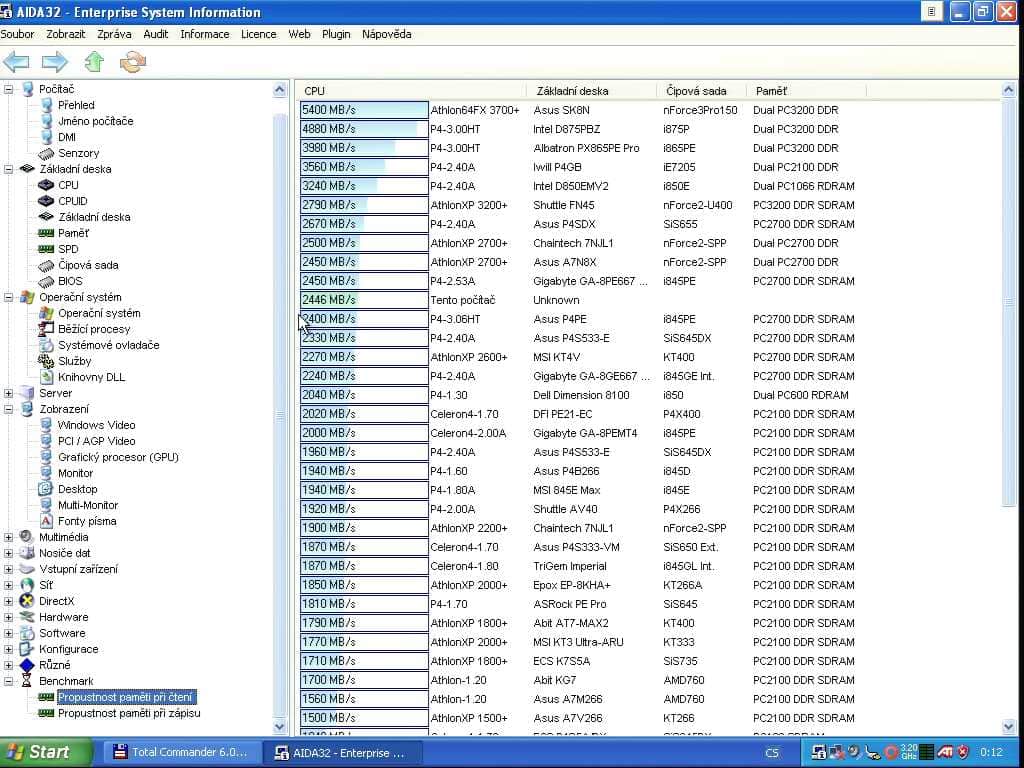Expand the Konfigurace tree node
The height and width of the screenshot is (768, 1024).
pos(8,649)
